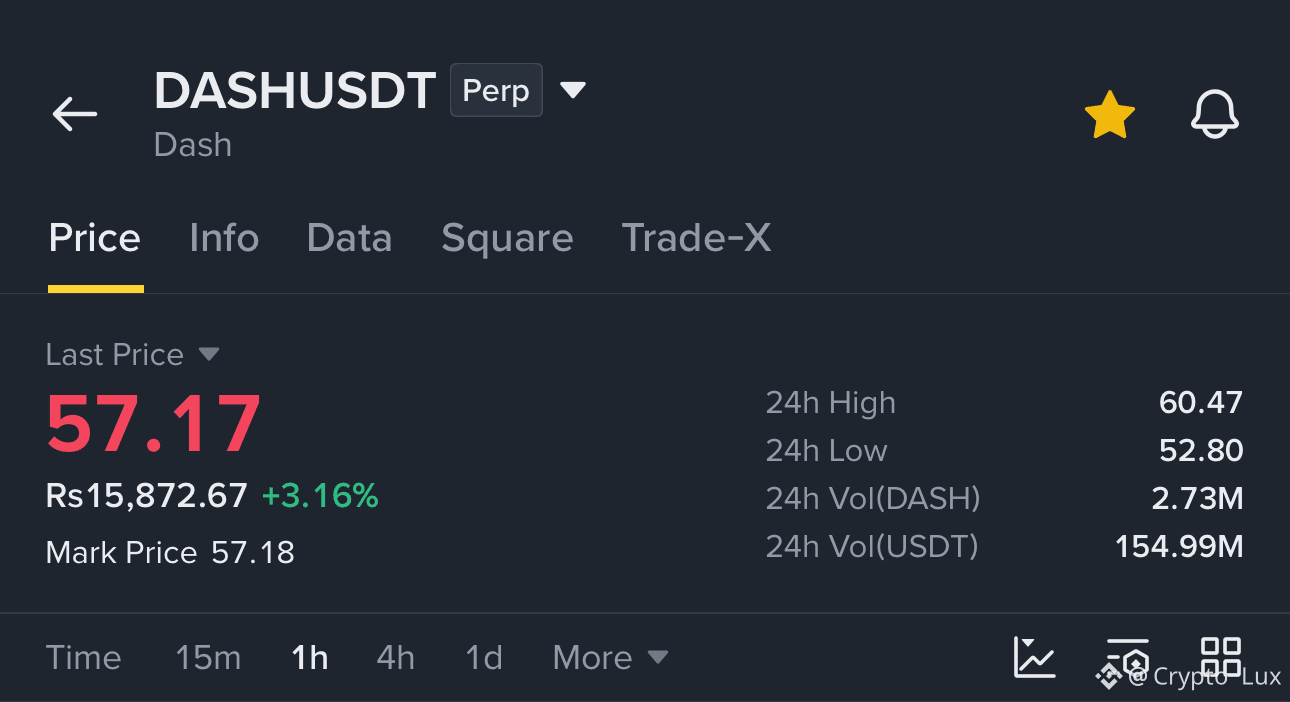Tap the back arrow icon

click(75, 114)
